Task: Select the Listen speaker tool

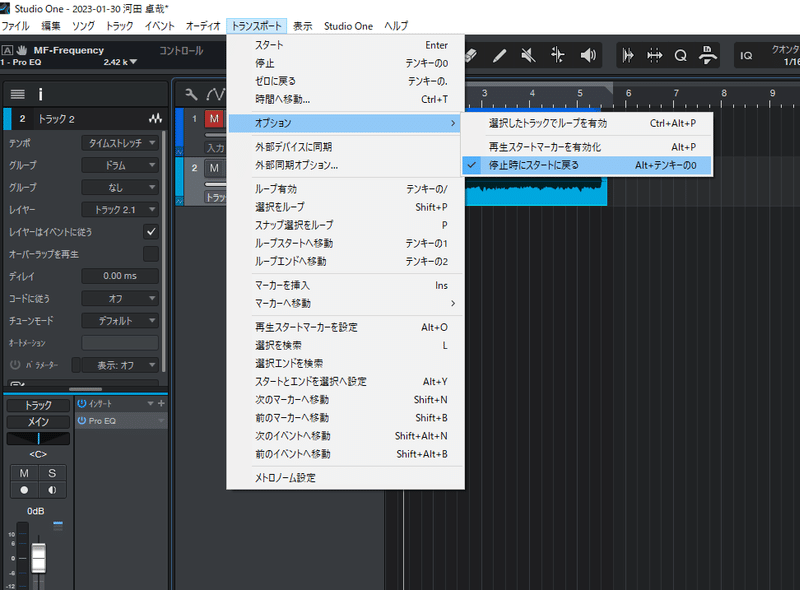Action: [588, 55]
